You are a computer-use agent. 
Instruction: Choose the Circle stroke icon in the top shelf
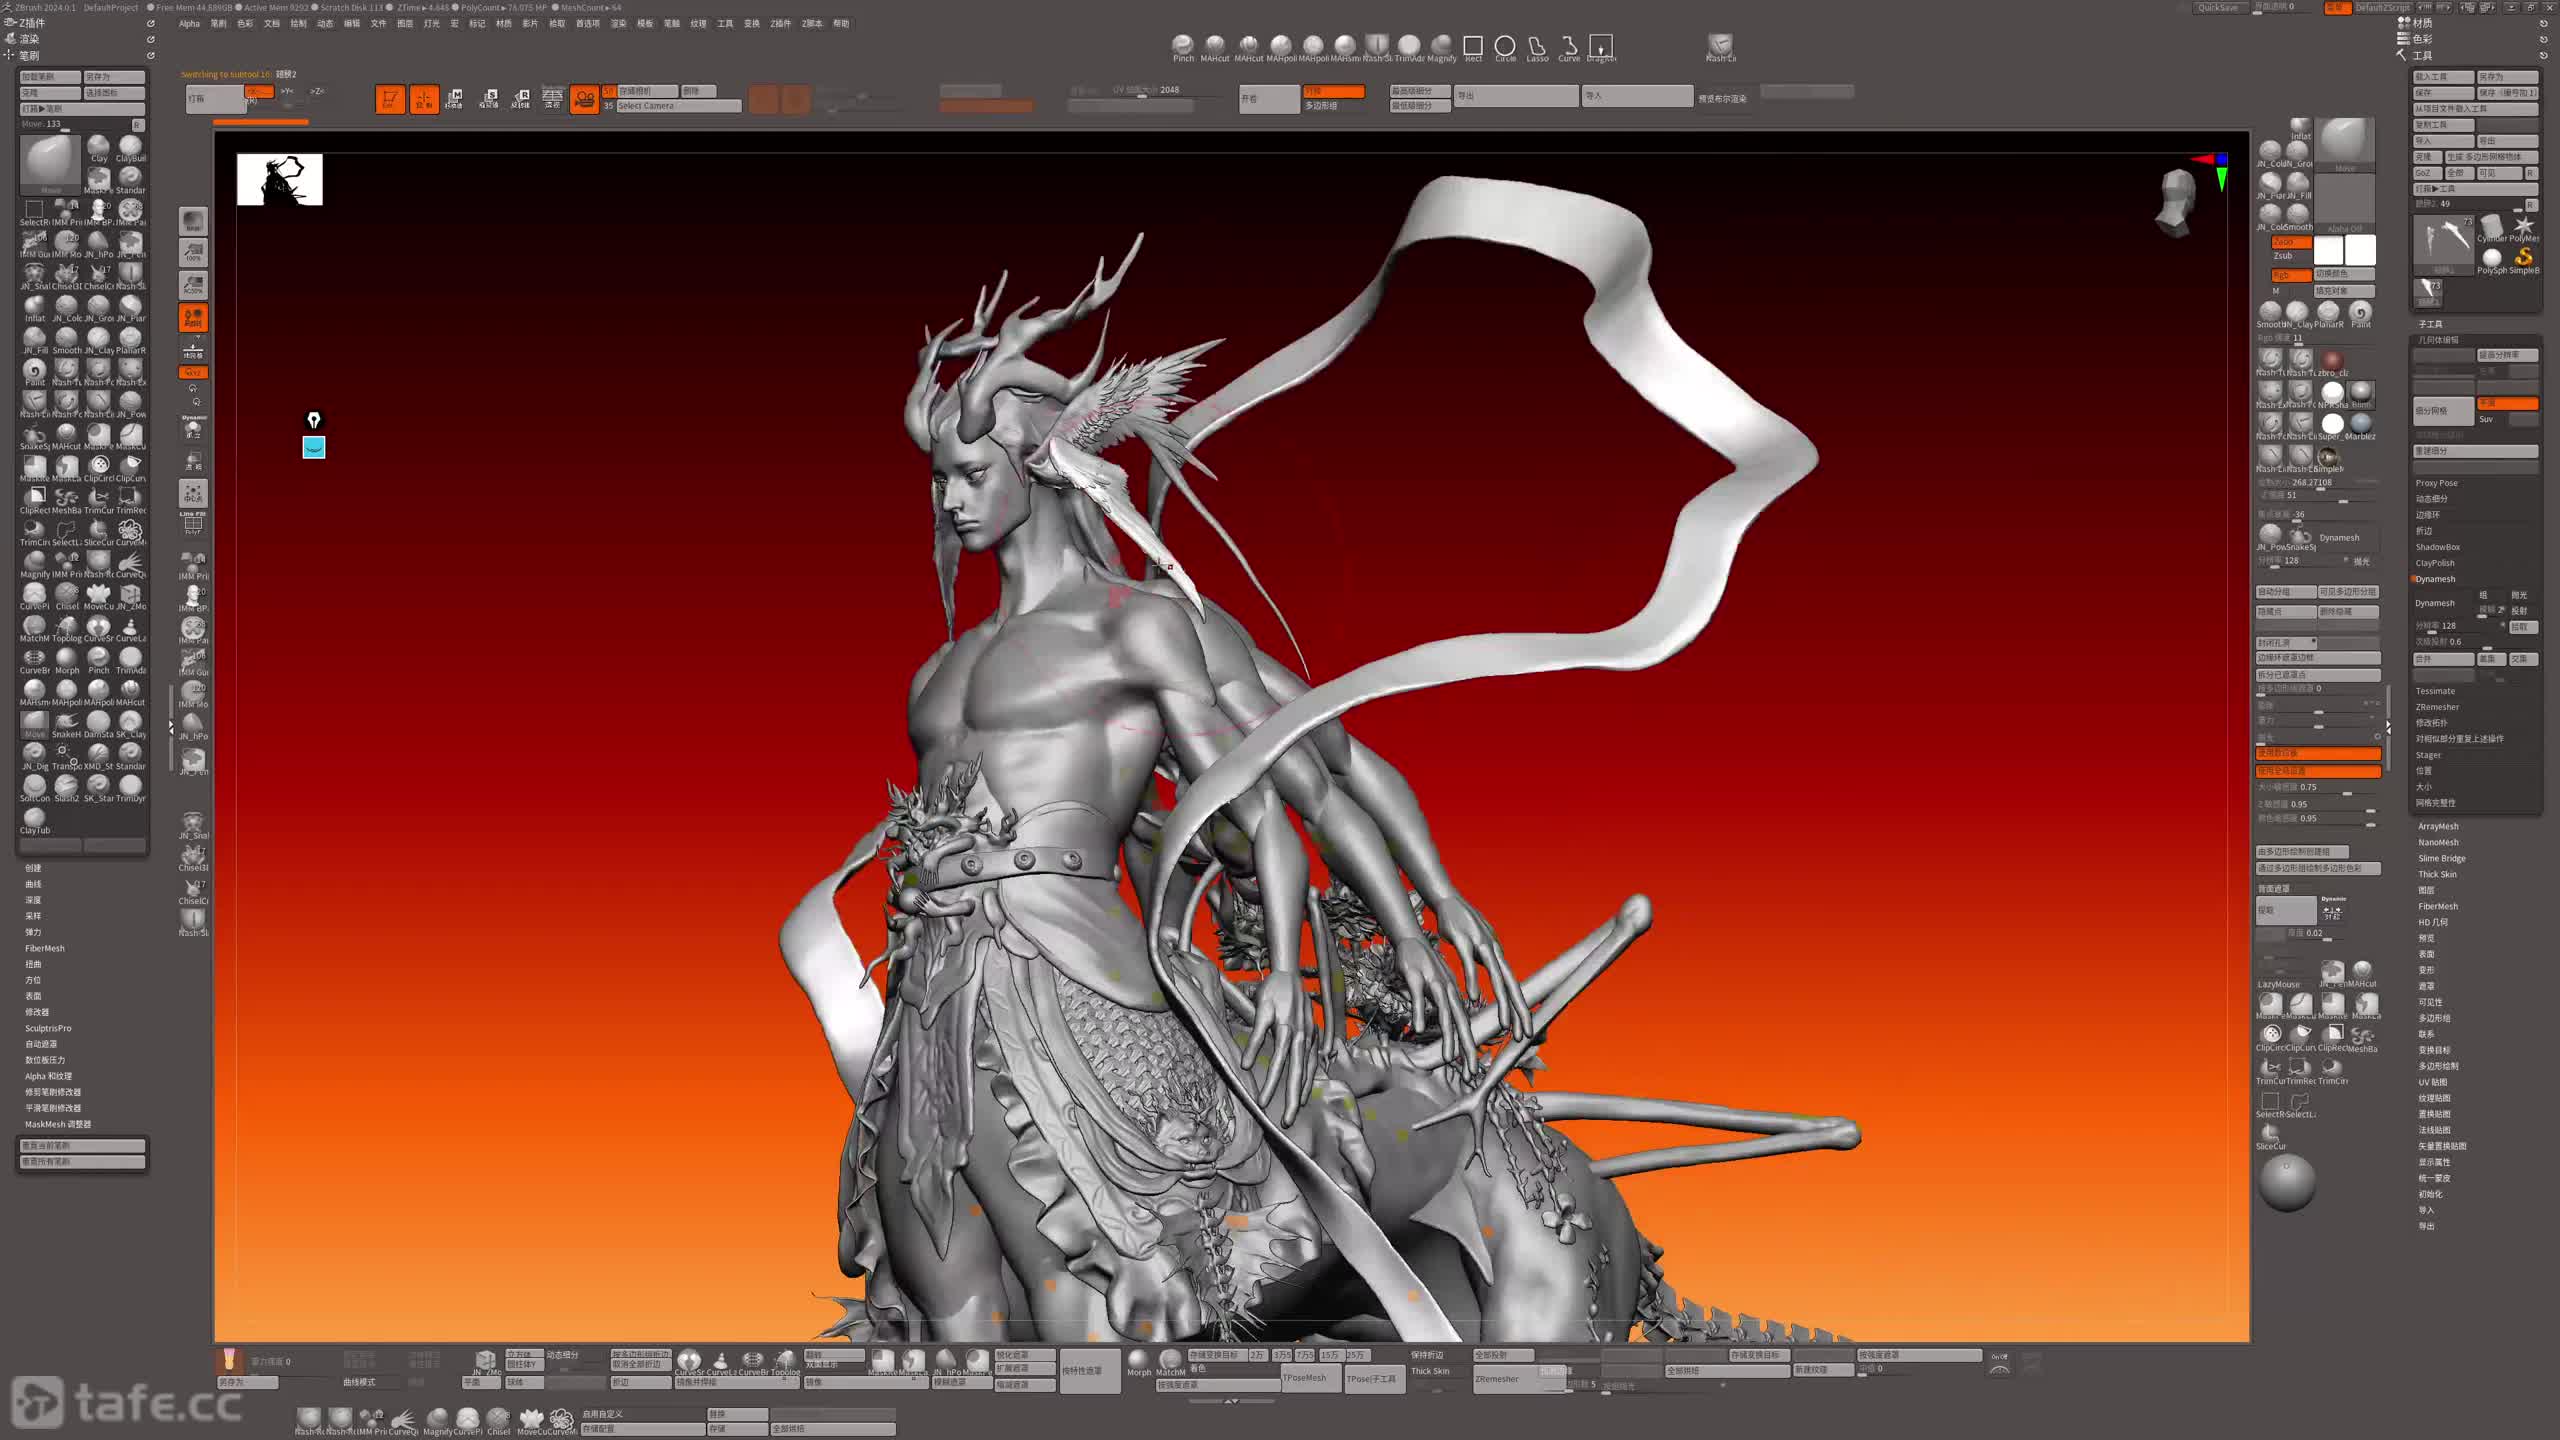(x=1505, y=47)
